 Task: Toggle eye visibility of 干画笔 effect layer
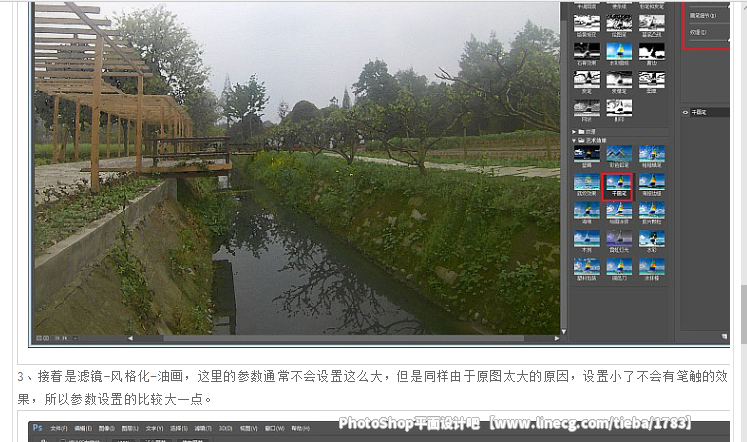[x=685, y=112]
